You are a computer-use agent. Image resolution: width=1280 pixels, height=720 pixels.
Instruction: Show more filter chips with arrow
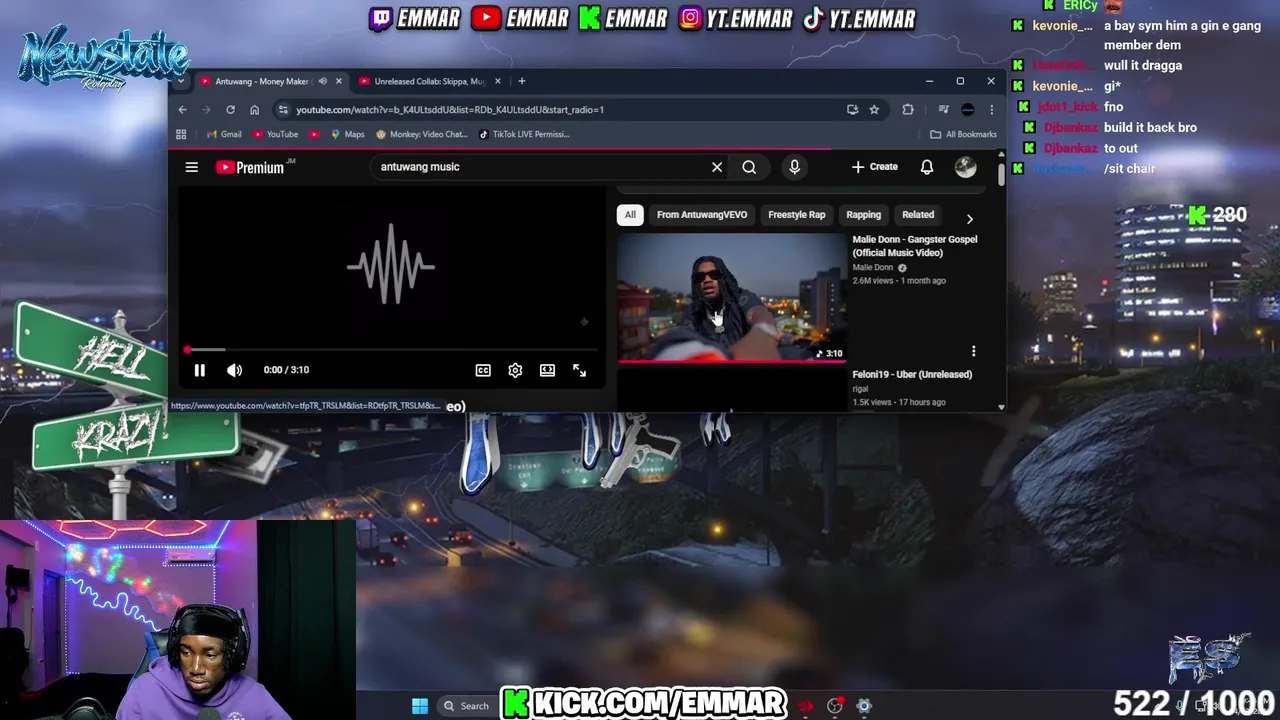coord(969,218)
